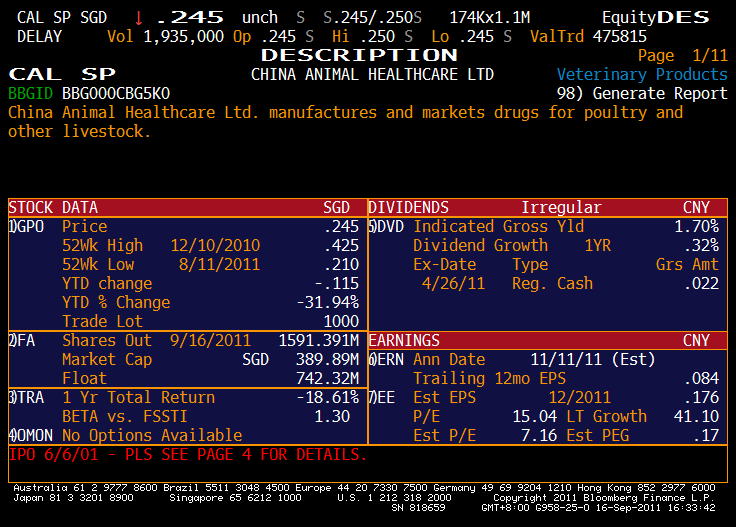
Task: Select the Reg. Cash dividend type
Action: 552,283
